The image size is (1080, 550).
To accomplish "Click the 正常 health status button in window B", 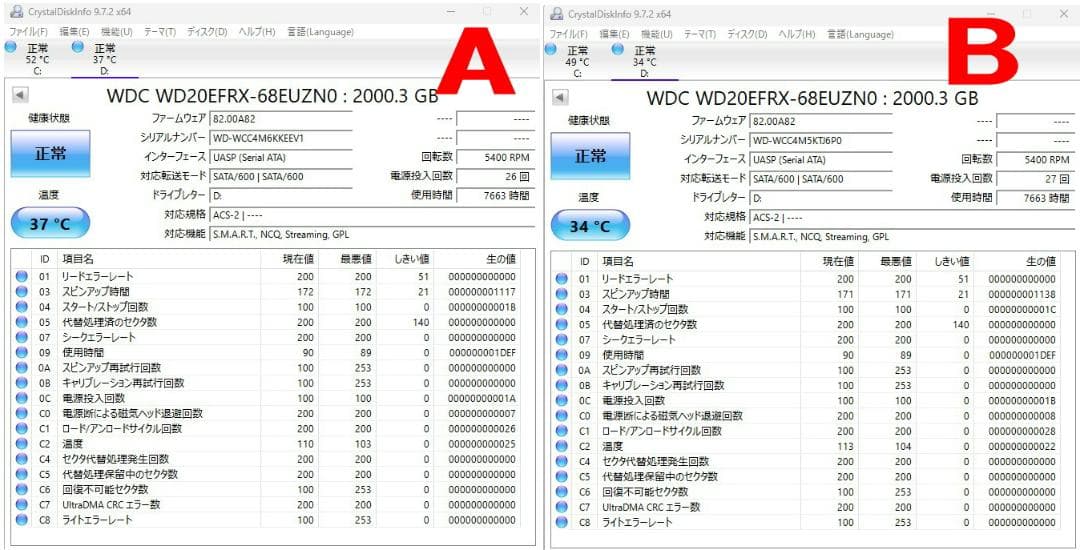I will (590, 156).
